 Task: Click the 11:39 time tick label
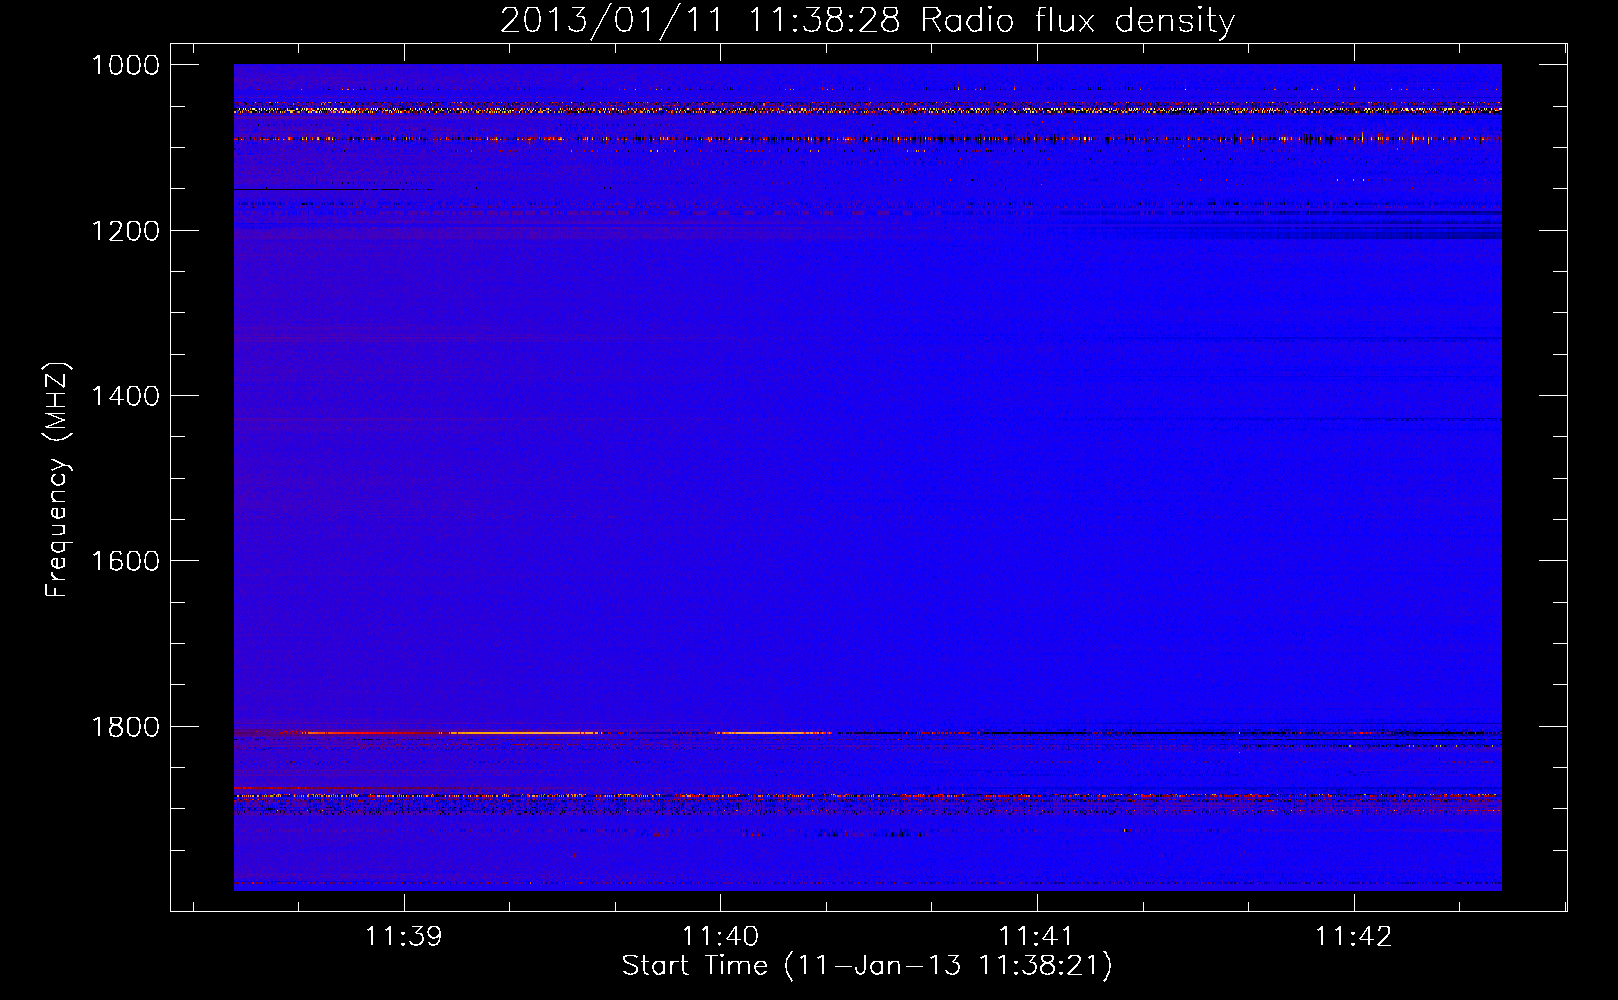pyautogui.click(x=404, y=937)
